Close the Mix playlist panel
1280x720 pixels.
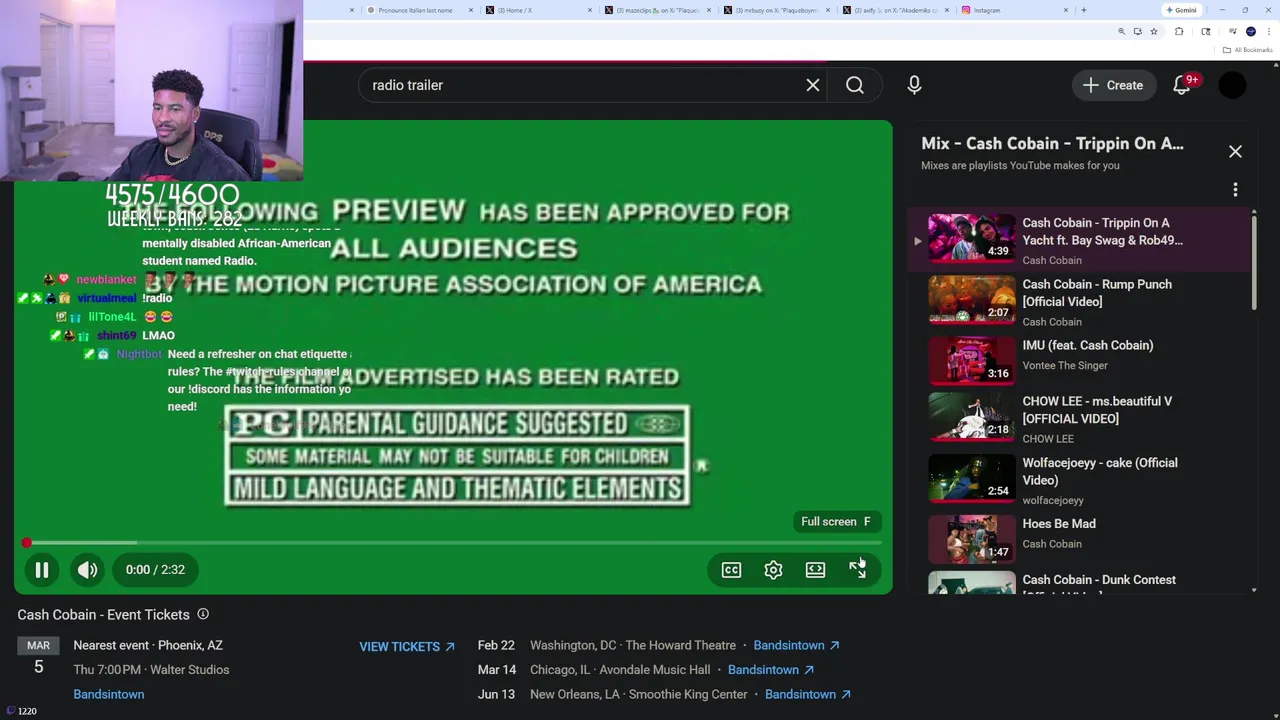[1235, 151]
